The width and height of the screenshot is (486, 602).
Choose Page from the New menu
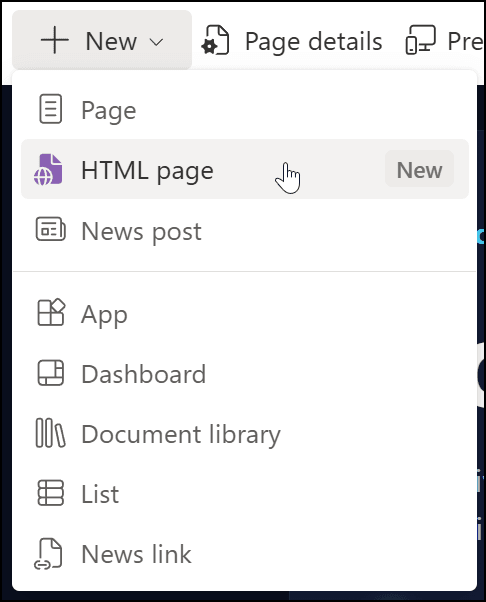point(245,110)
